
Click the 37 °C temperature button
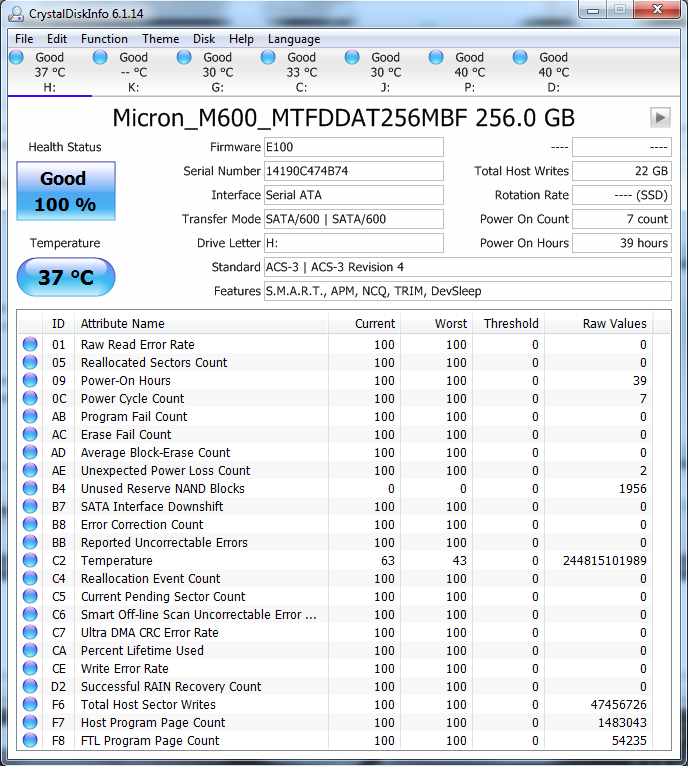(x=66, y=277)
